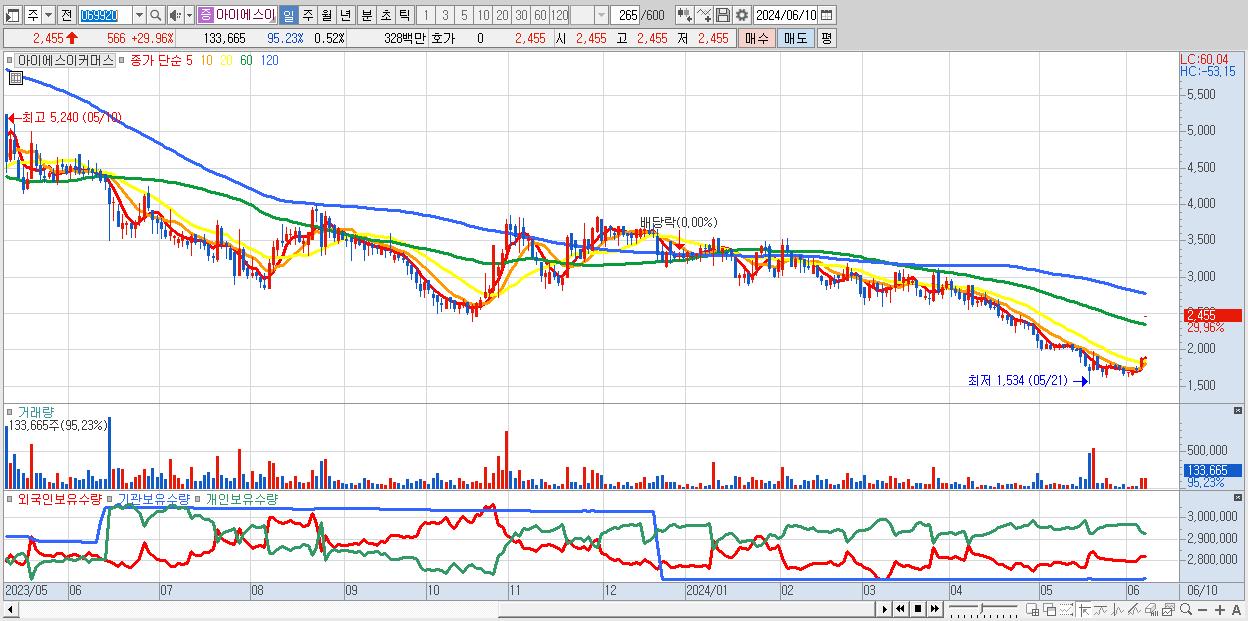Fast-forward chart replay with the double-right arrow
1248x621 pixels.
coord(934,609)
